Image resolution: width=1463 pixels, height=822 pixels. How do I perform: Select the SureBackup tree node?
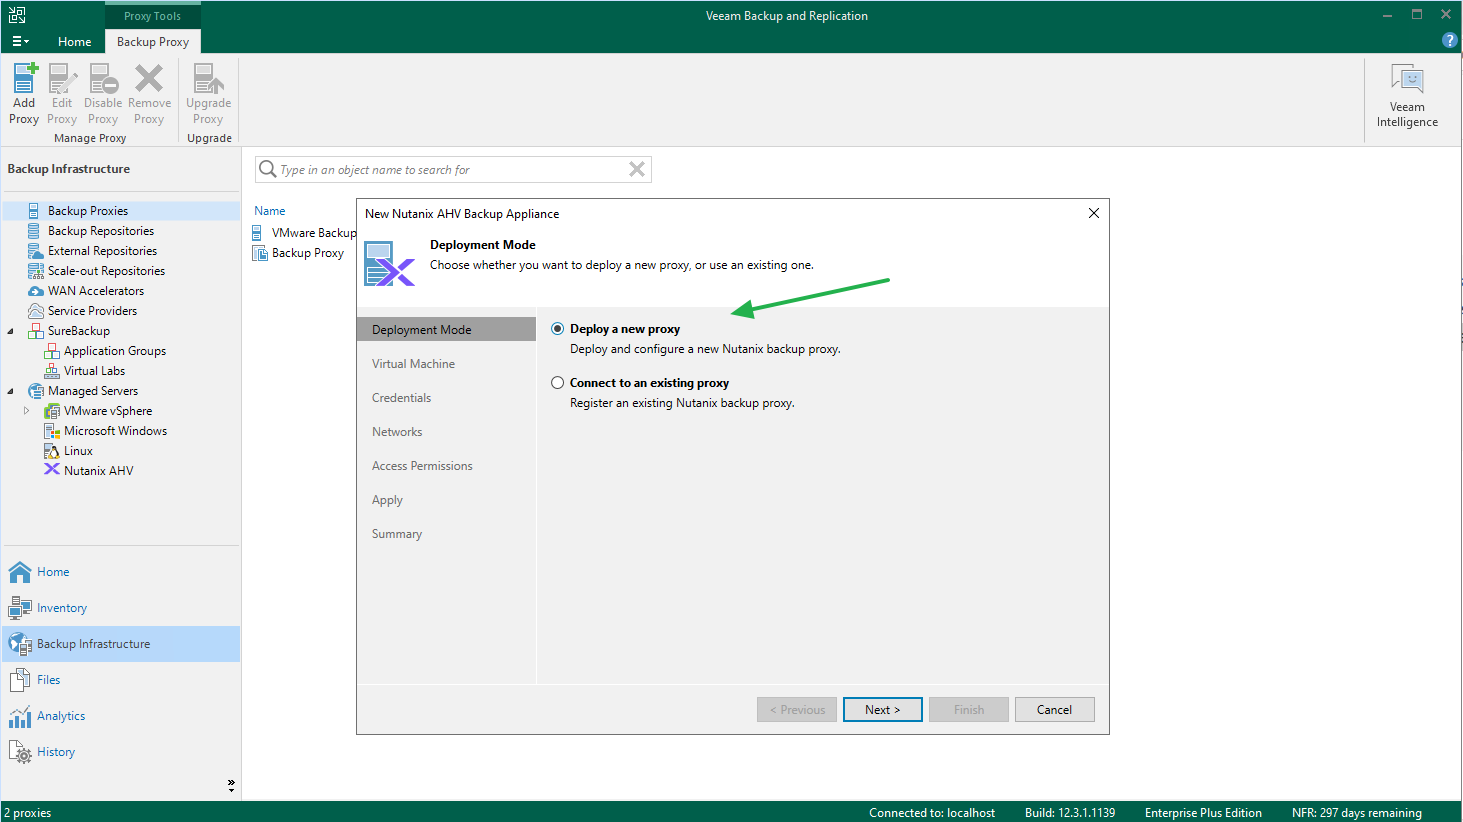click(78, 331)
